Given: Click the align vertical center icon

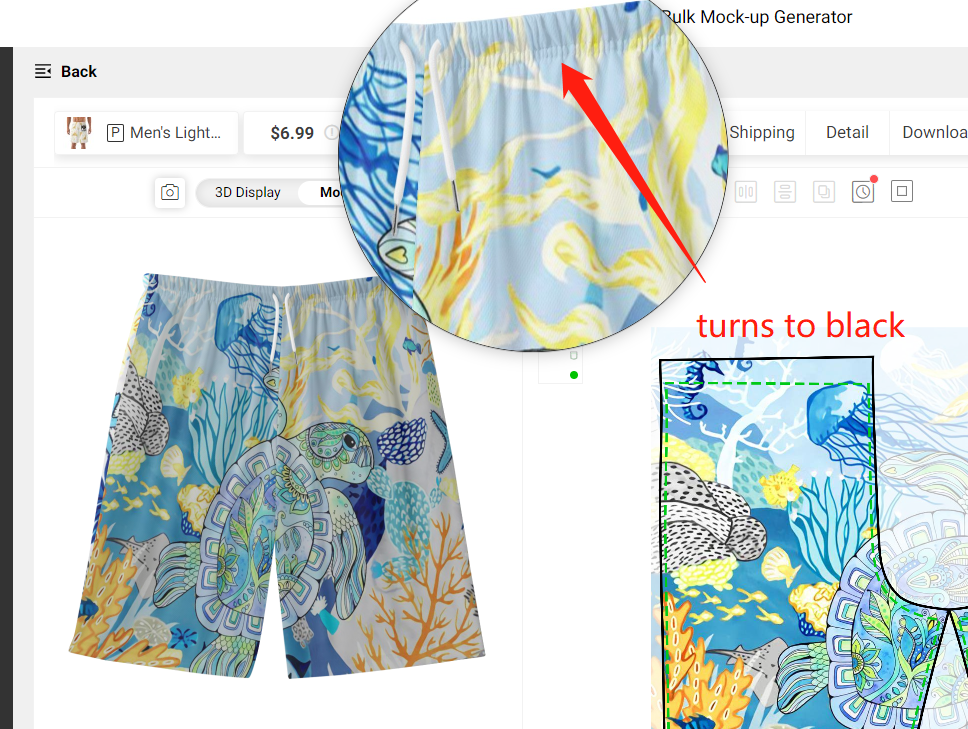Looking at the screenshot, I should click(785, 192).
